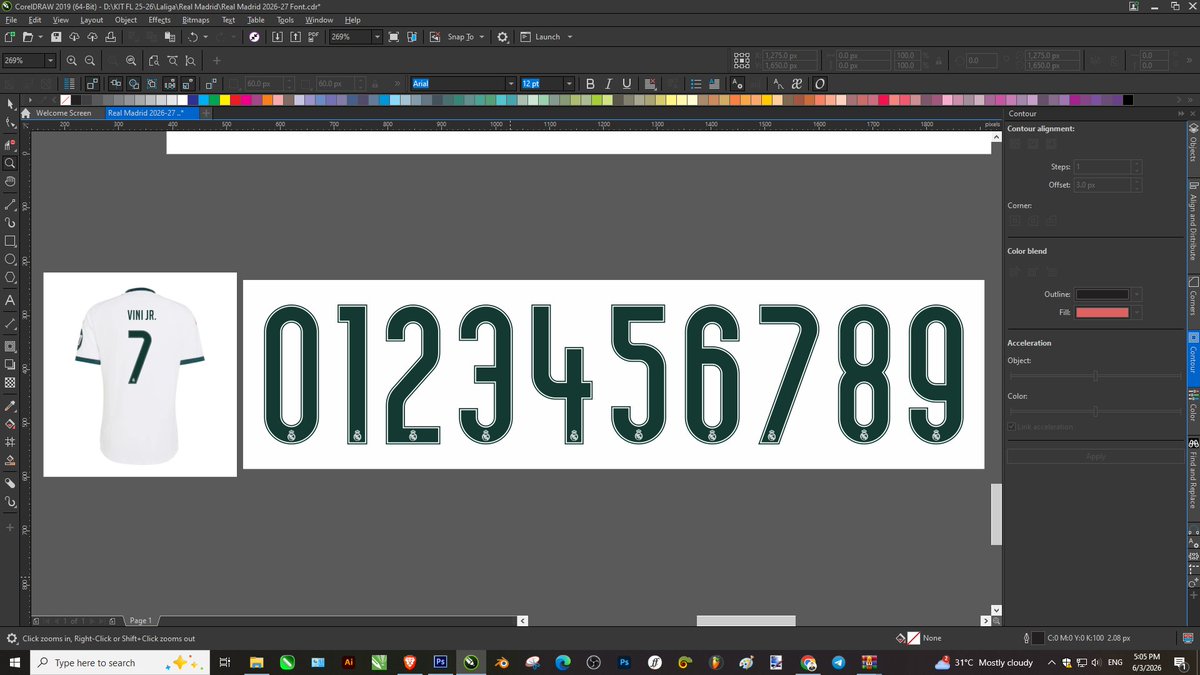This screenshot has width=1200, height=675.
Task: Toggle Italic text formatting
Action: pos(608,84)
